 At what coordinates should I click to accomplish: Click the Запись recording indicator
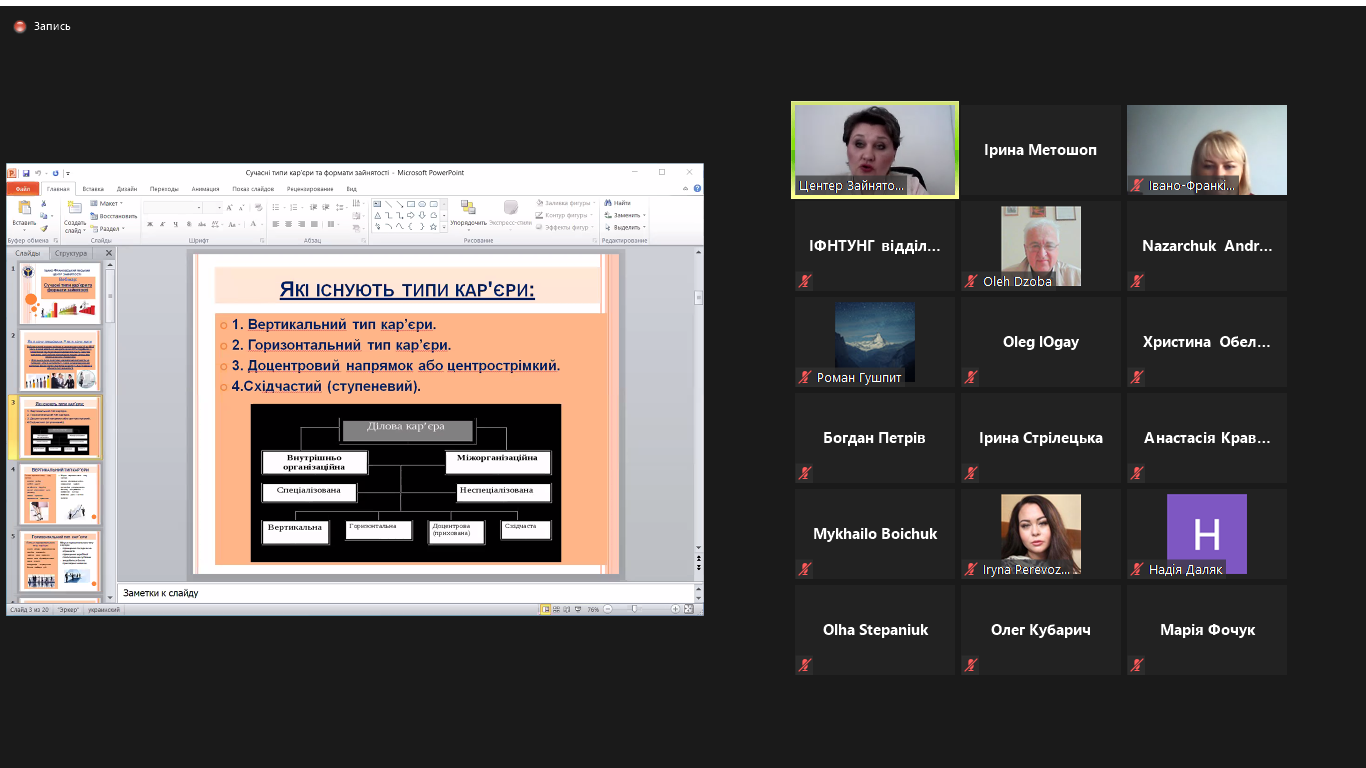[x=42, y=26]
